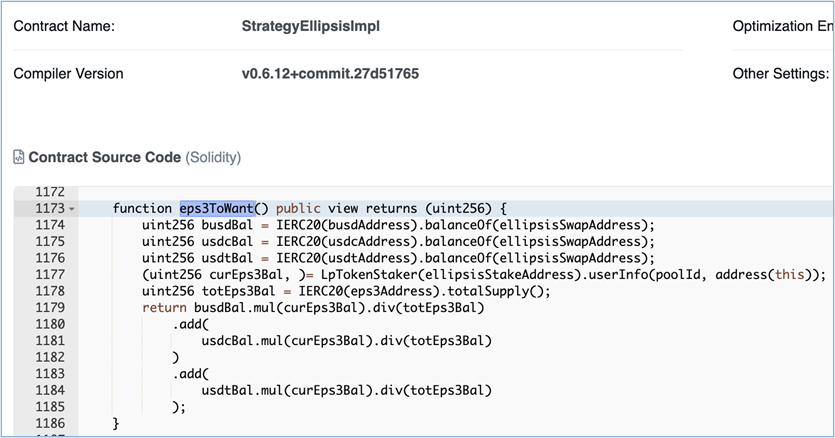
Task: Click the return statement on line 1179
Action: pyautogui.click(x=164, y=308)
